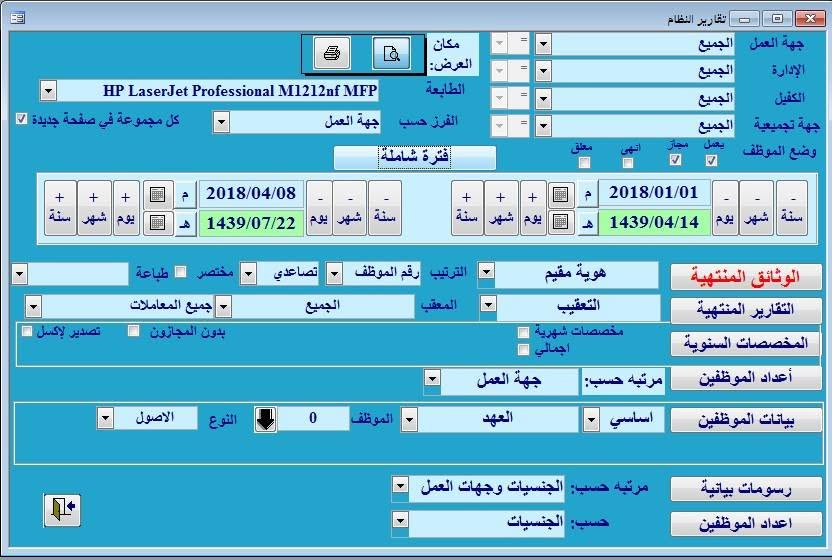Check the بدون المجازون checkbox
This screenshot has width=832, height=560.
(x=133, y=331)
